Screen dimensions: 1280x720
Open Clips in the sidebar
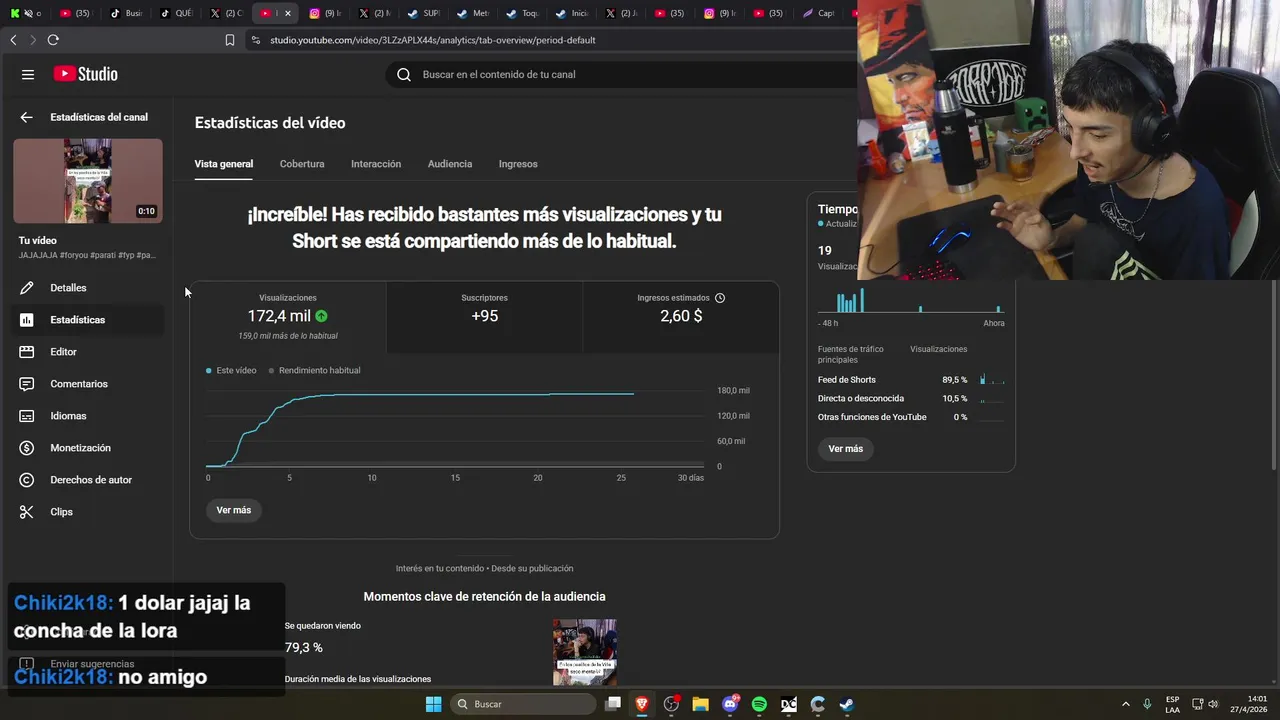coord(87,512)
